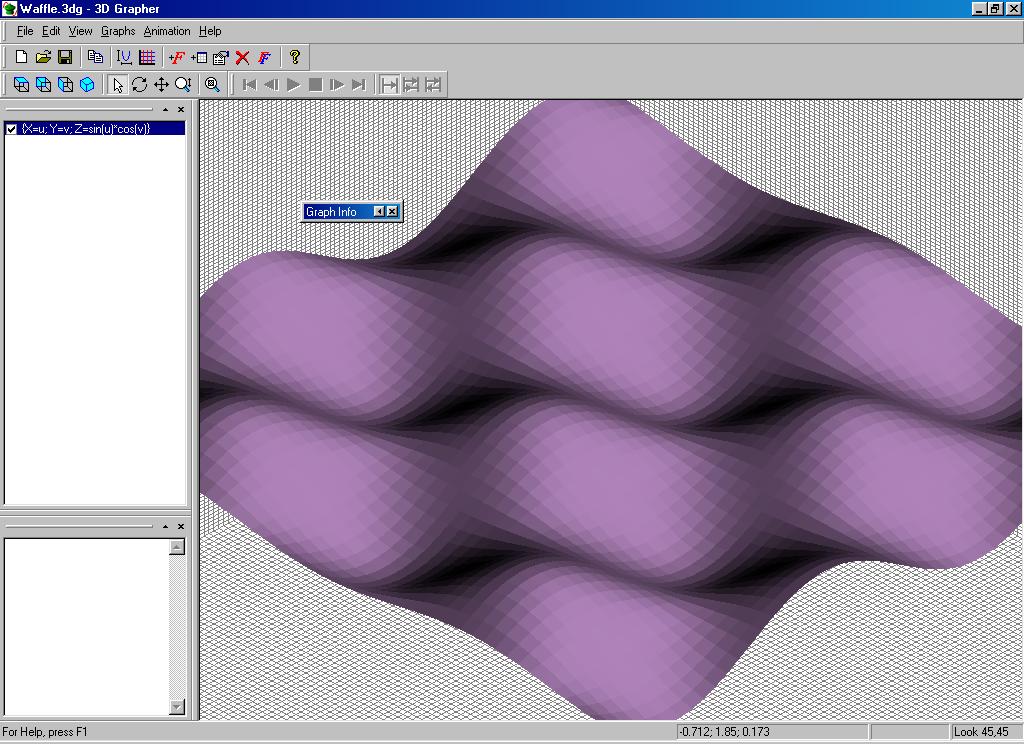The height and width of the screenshot is (744, 1024).
Task: Close the lower info pane
Action: 181,526
